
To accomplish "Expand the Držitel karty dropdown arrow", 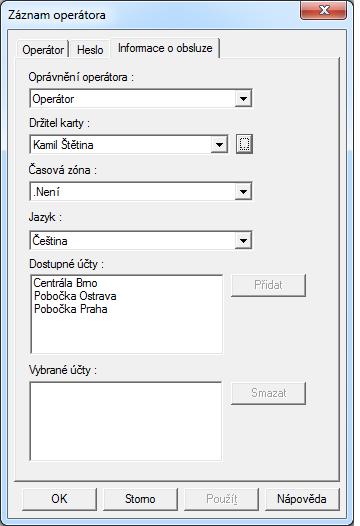I will [x=219, y=145].
